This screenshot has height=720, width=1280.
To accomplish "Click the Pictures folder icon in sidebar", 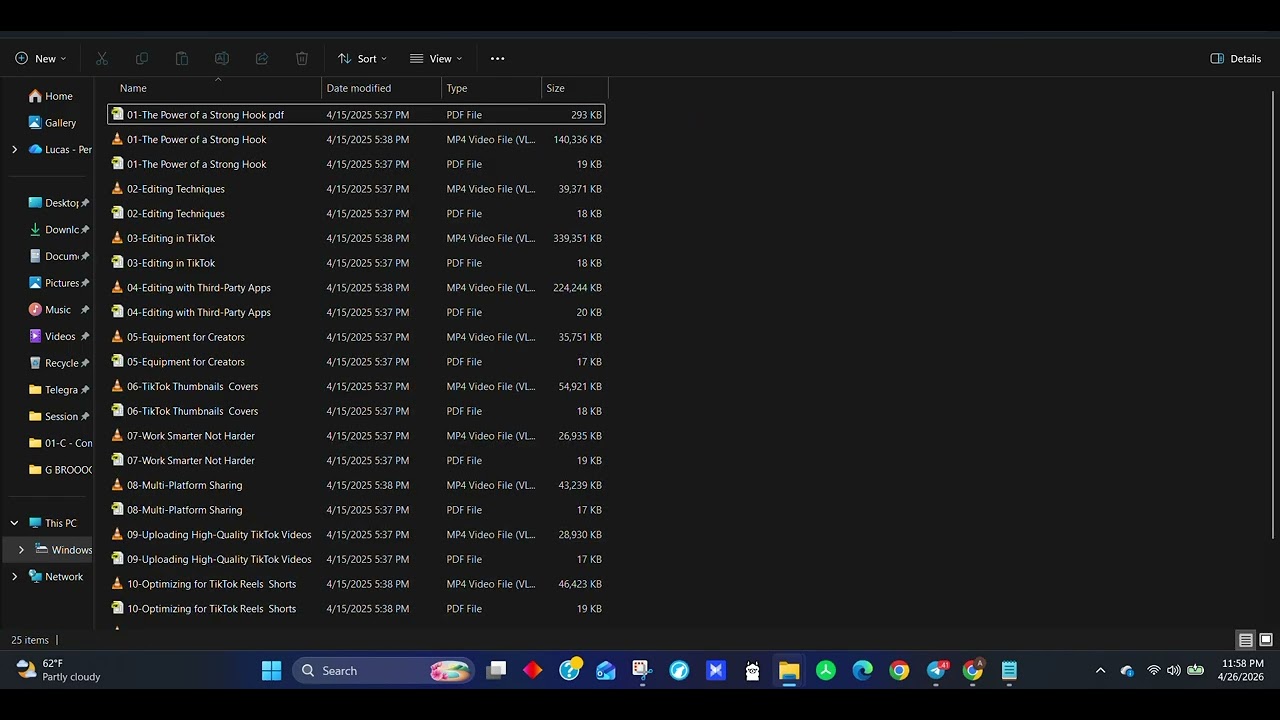I will pyautogui.click(x=36, y=283).
